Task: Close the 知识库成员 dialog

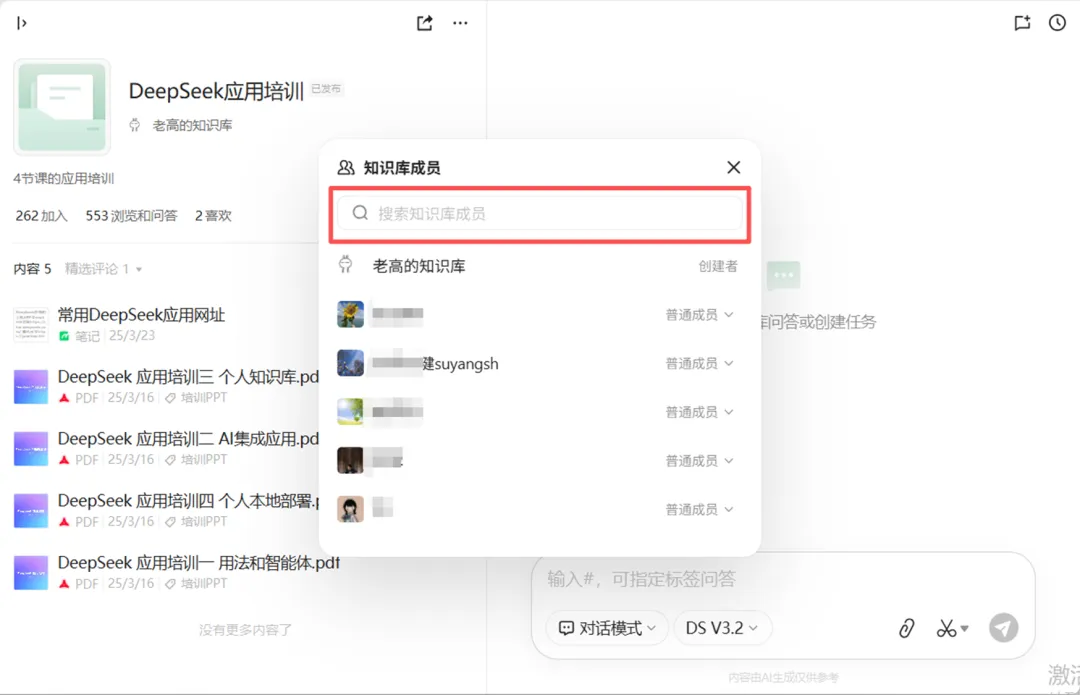Action: coord(734,167)
